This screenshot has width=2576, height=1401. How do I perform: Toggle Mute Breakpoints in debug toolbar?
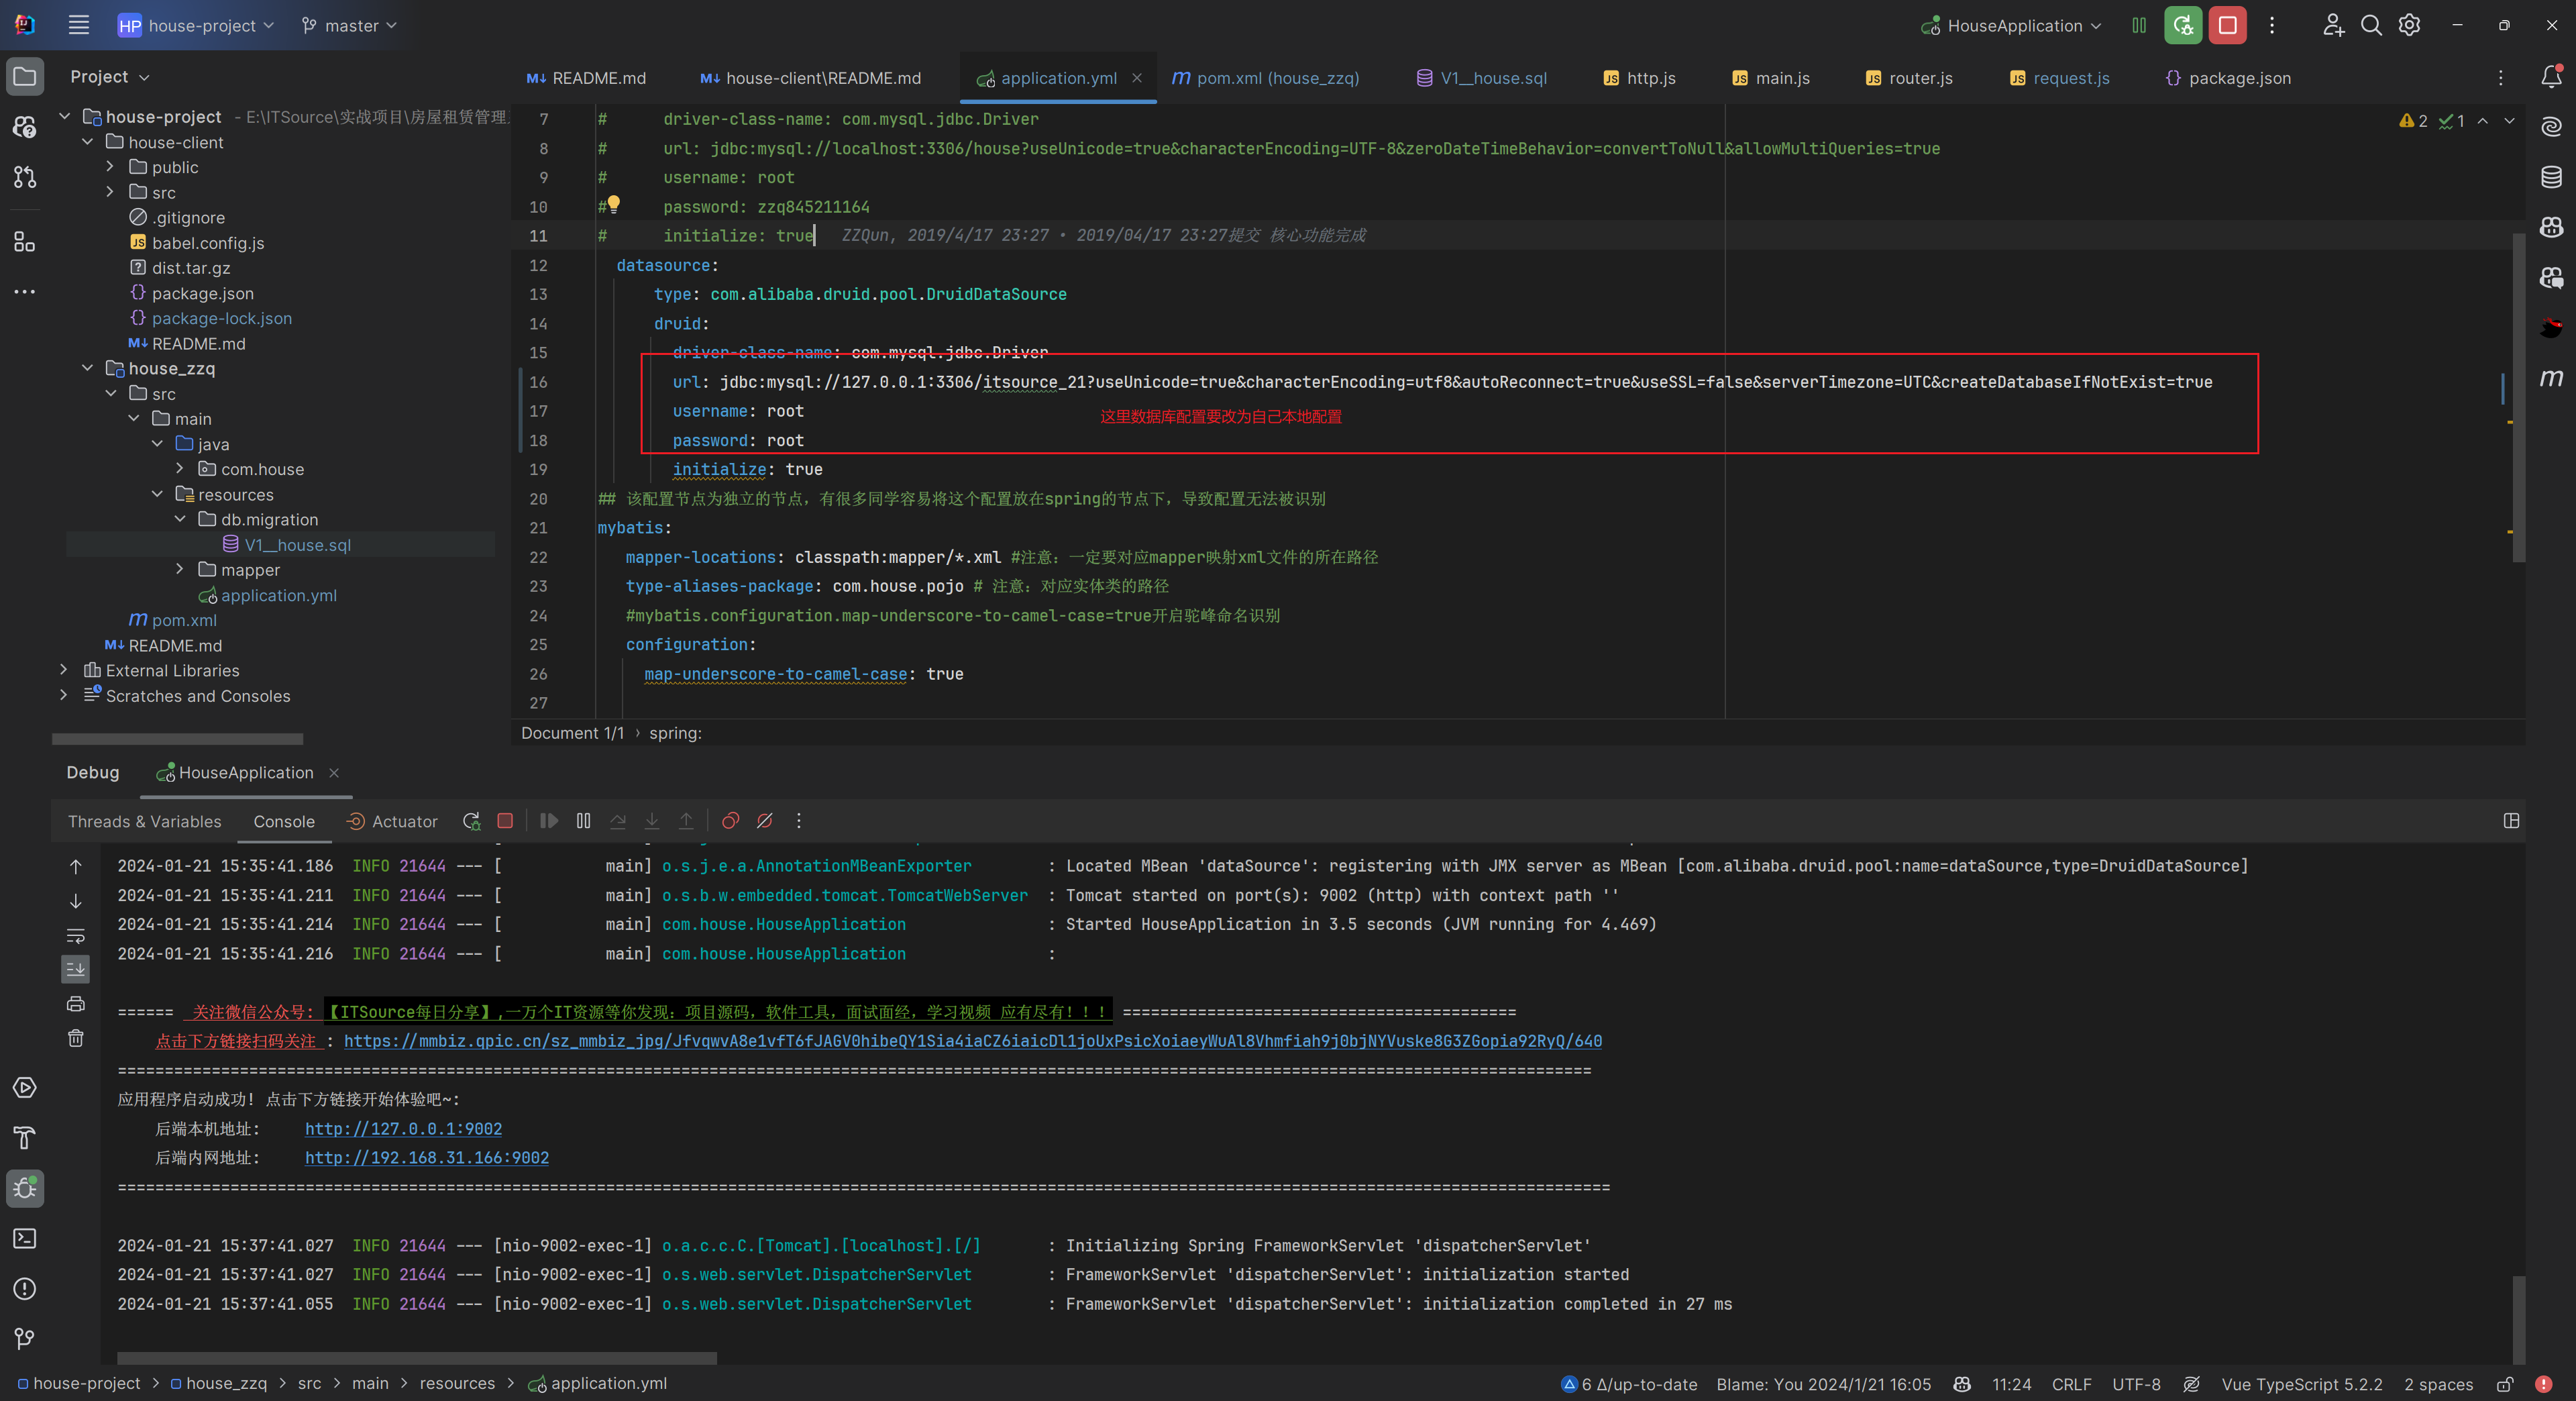point(764,821)
